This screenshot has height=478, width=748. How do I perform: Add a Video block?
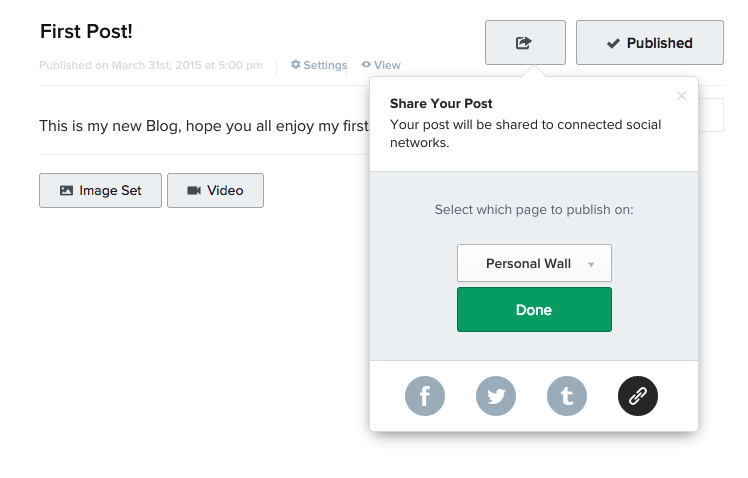click(215, 190)
